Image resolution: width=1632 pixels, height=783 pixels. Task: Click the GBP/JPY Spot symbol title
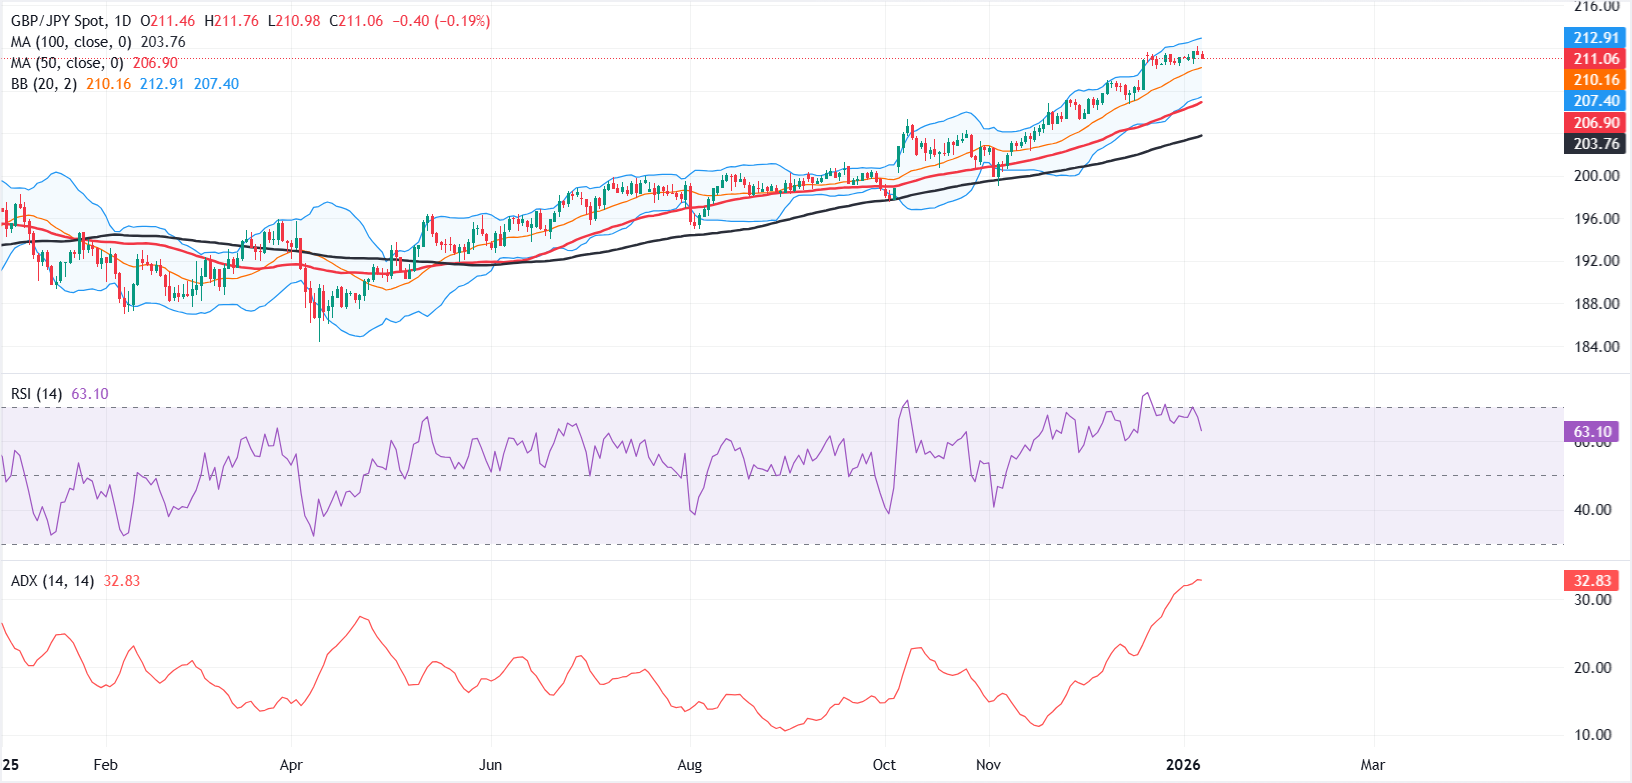[x=57, y=21]
